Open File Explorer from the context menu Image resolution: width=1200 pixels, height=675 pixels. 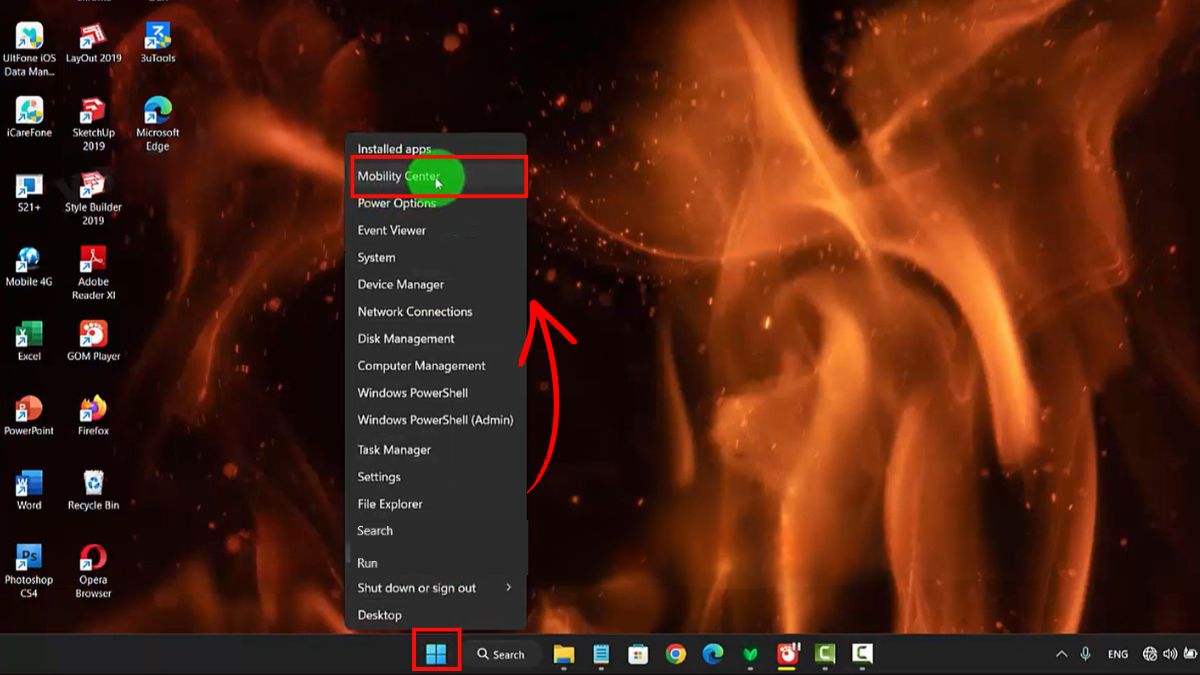tap(436, 504)
